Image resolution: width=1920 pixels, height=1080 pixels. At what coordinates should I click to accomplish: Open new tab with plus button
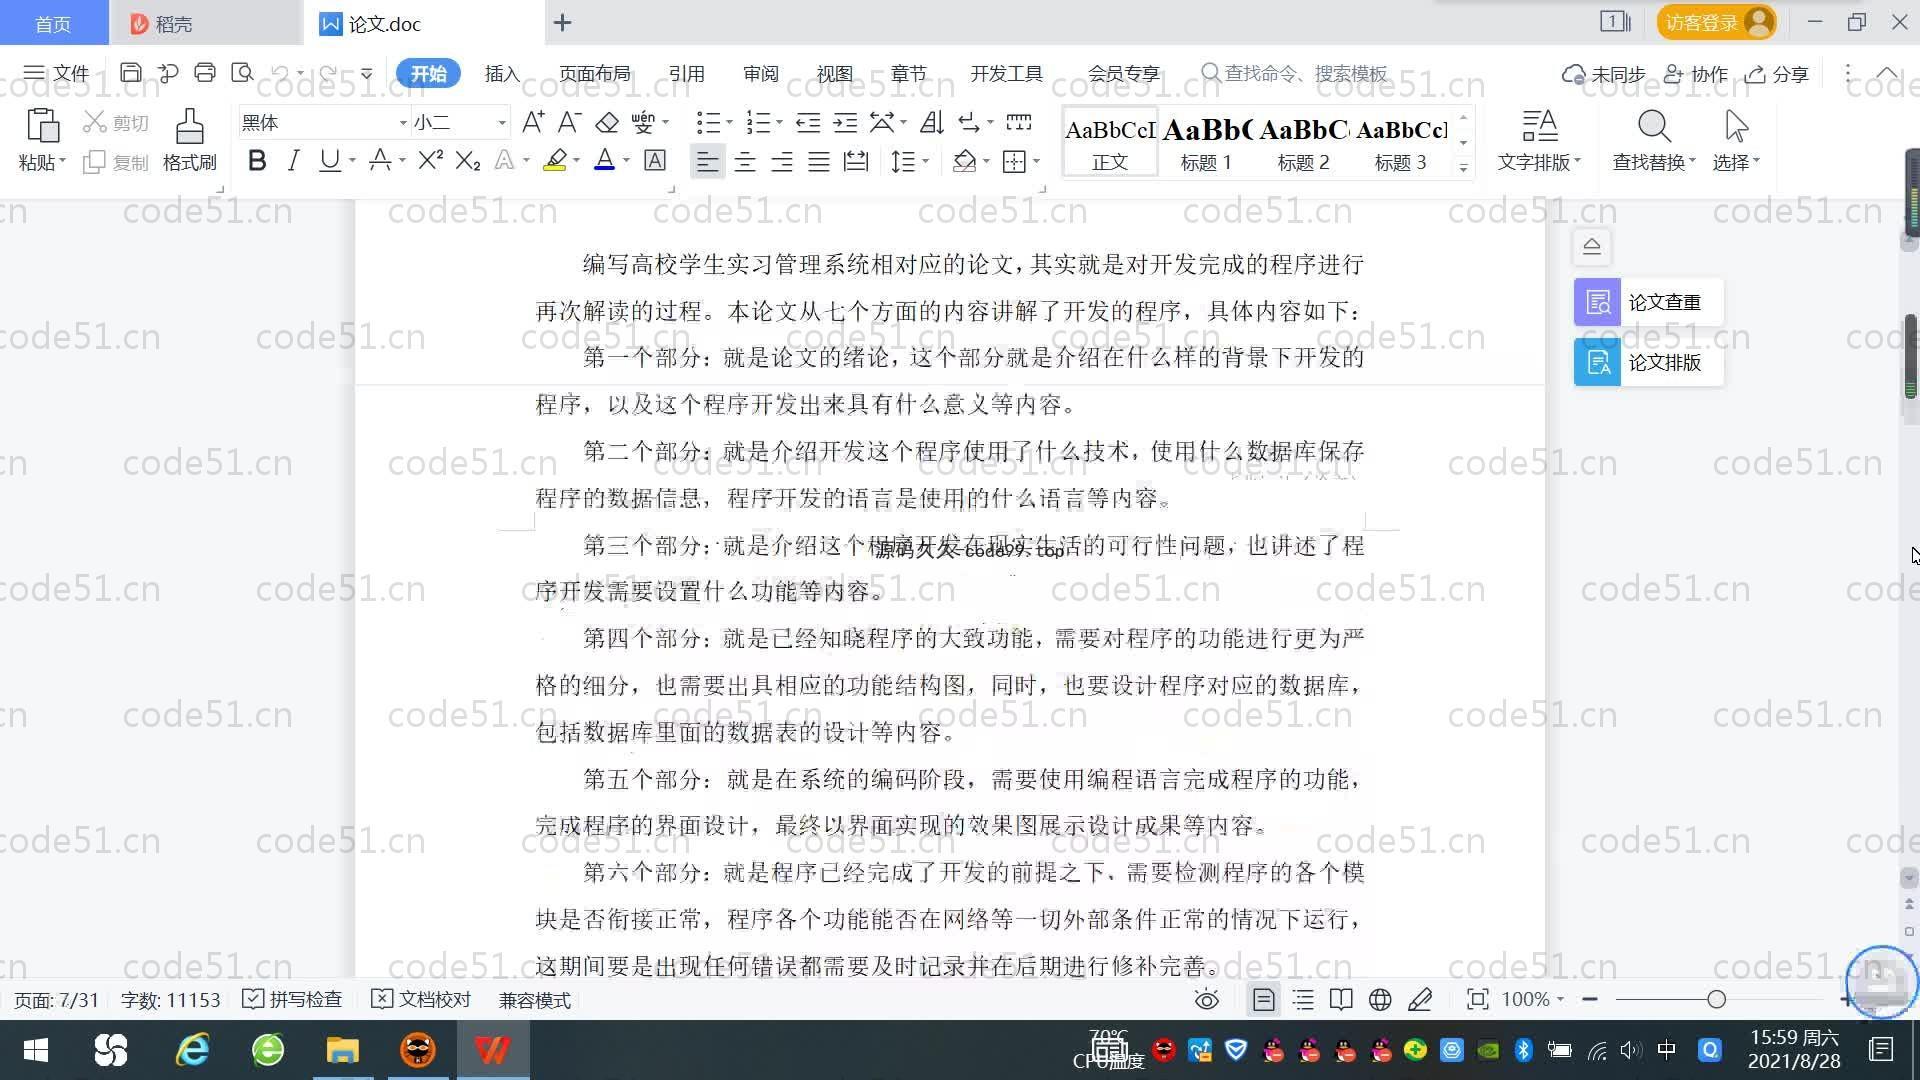pyautogui.click(x=562, y=22)
